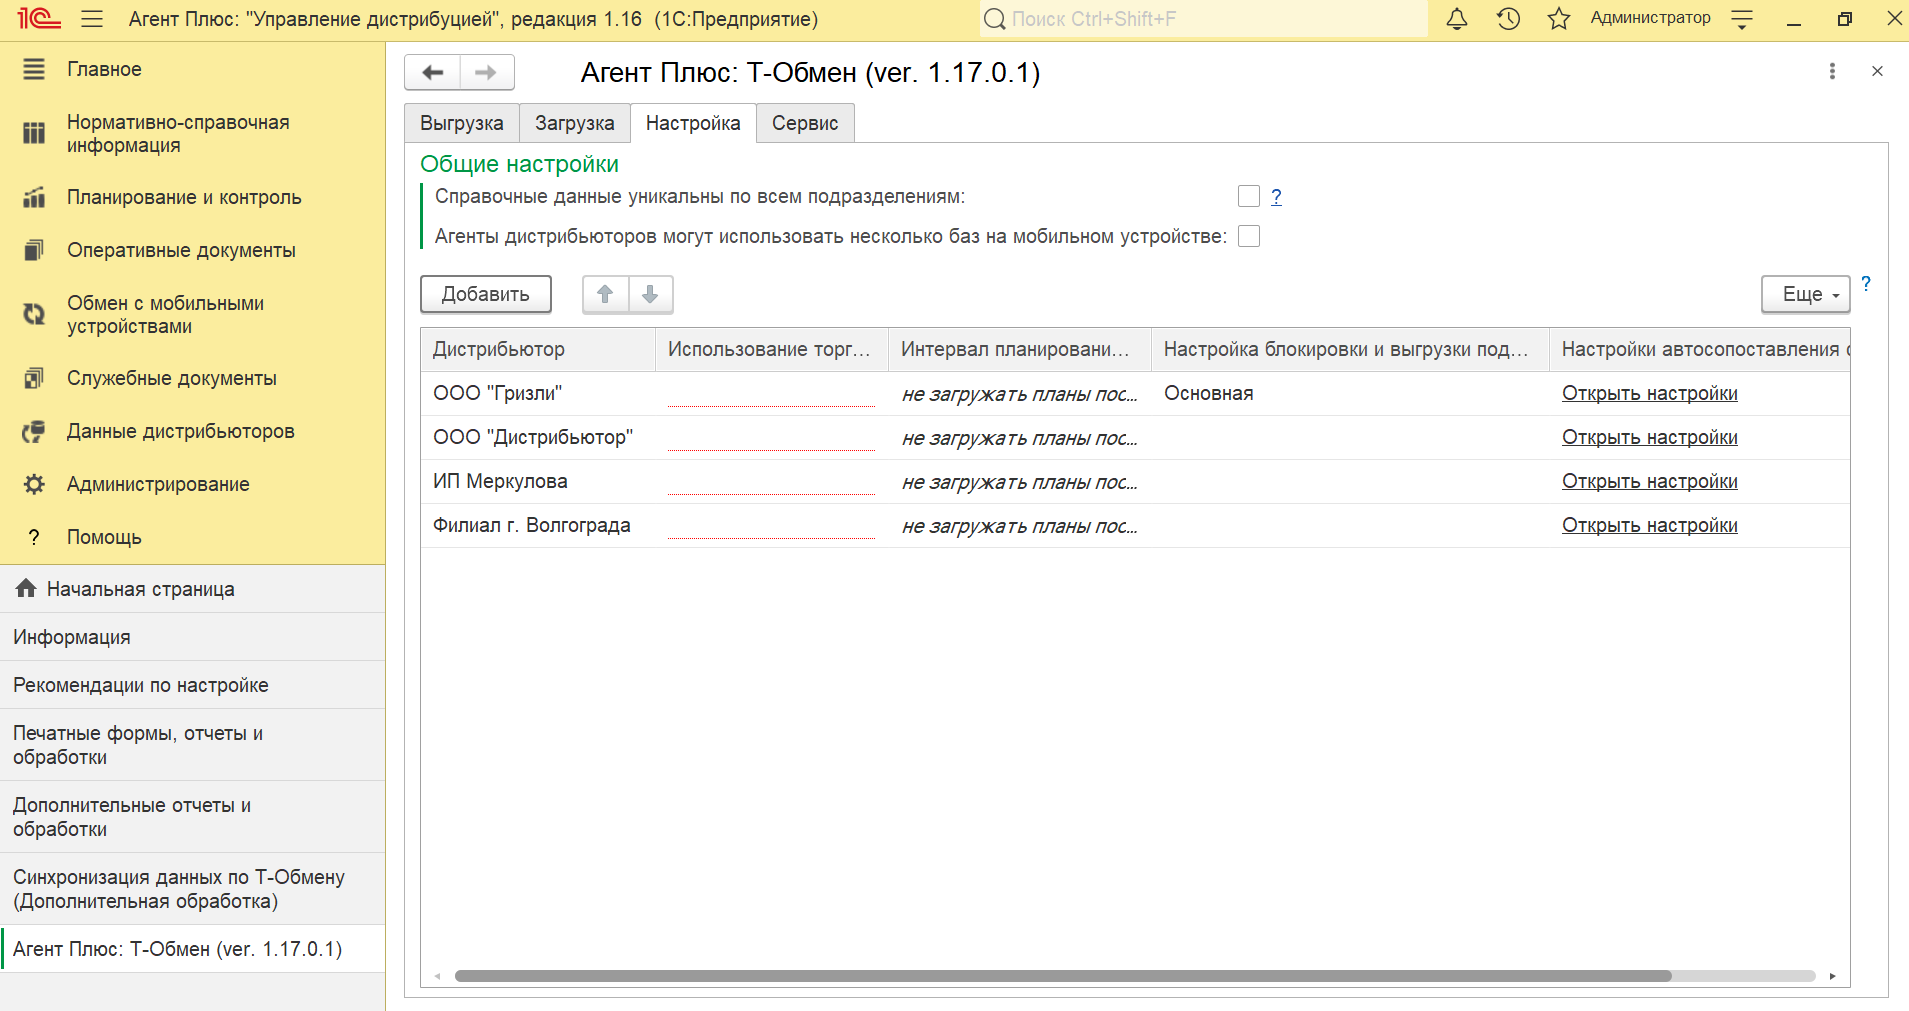Viewport: 1909px width, 1011px height.
Task: Open Синхронизация данных по Т-Обмену item
Action: pyautogui.click(x=192, y=889)
